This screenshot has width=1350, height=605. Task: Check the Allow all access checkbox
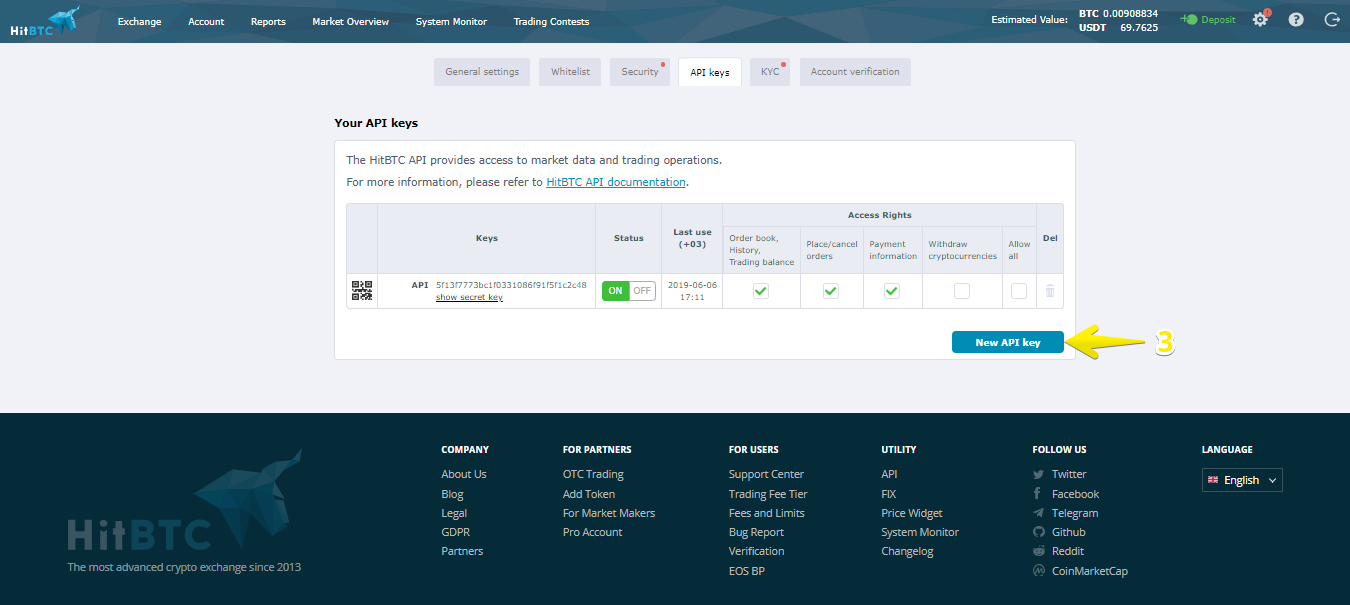pos(1019,291)
